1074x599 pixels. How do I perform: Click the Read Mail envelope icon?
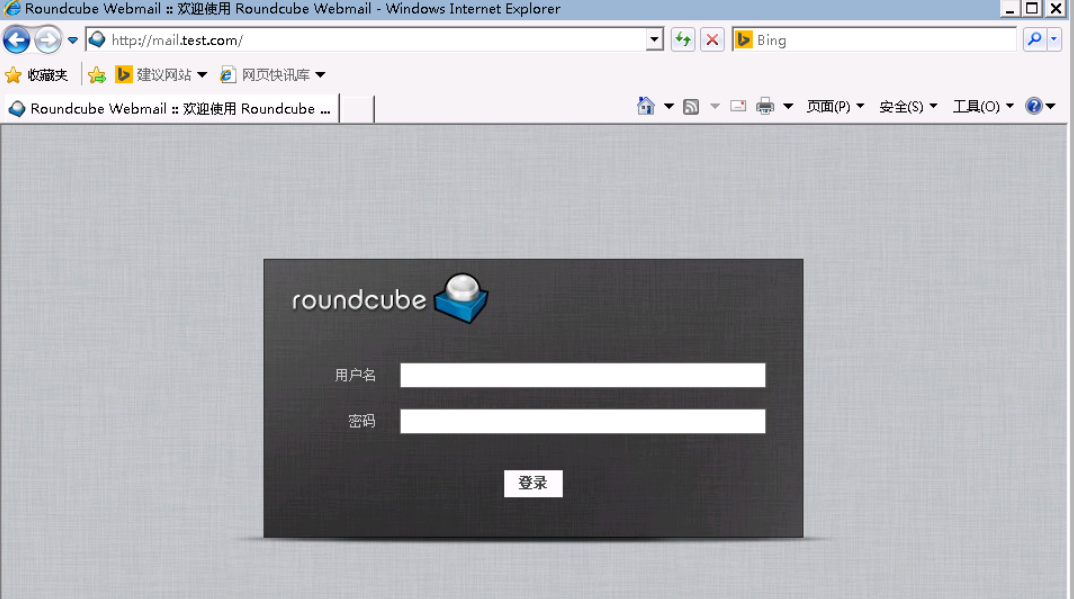coord(738,106)
